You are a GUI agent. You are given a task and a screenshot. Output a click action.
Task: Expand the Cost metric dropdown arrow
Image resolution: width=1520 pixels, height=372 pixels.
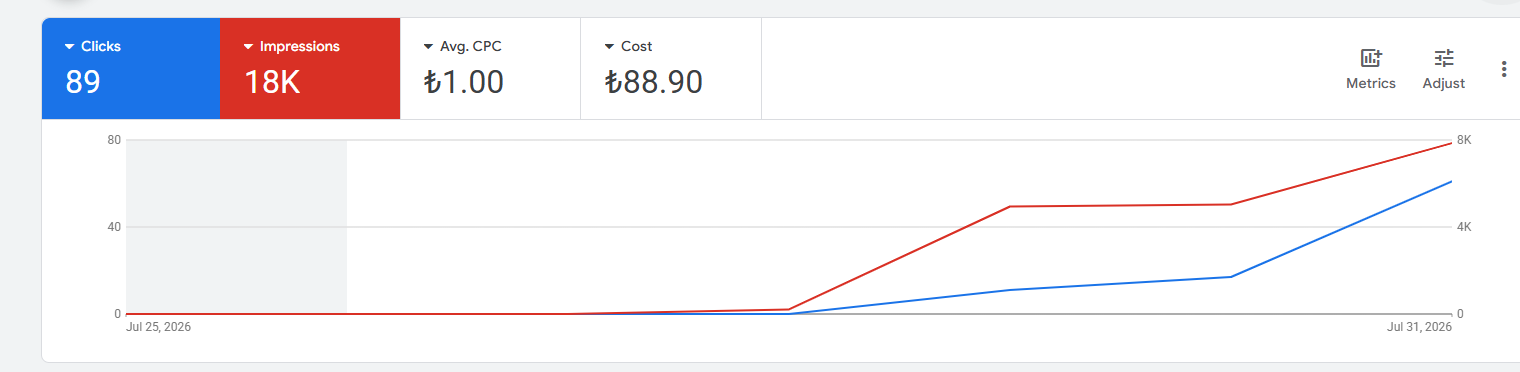tap(609, 47)
